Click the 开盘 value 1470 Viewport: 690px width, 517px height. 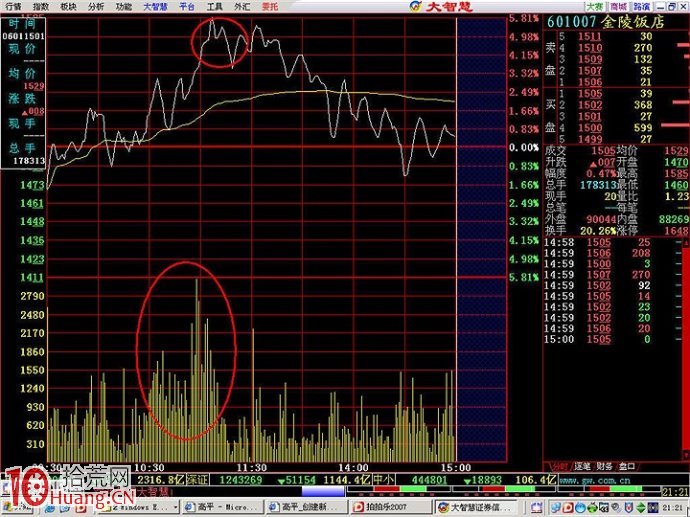pos(676,162)
